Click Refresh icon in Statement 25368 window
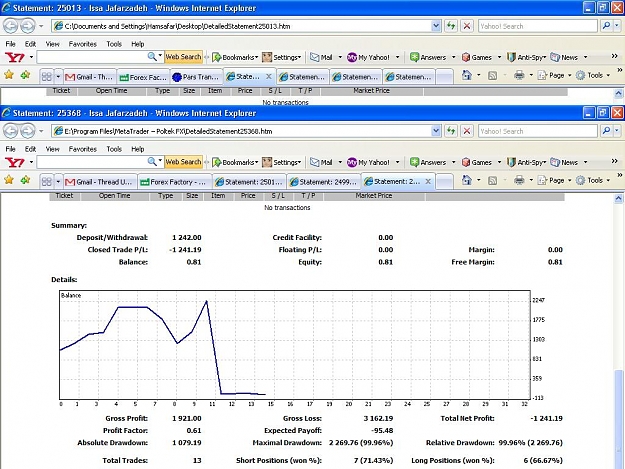 [451, 131]
